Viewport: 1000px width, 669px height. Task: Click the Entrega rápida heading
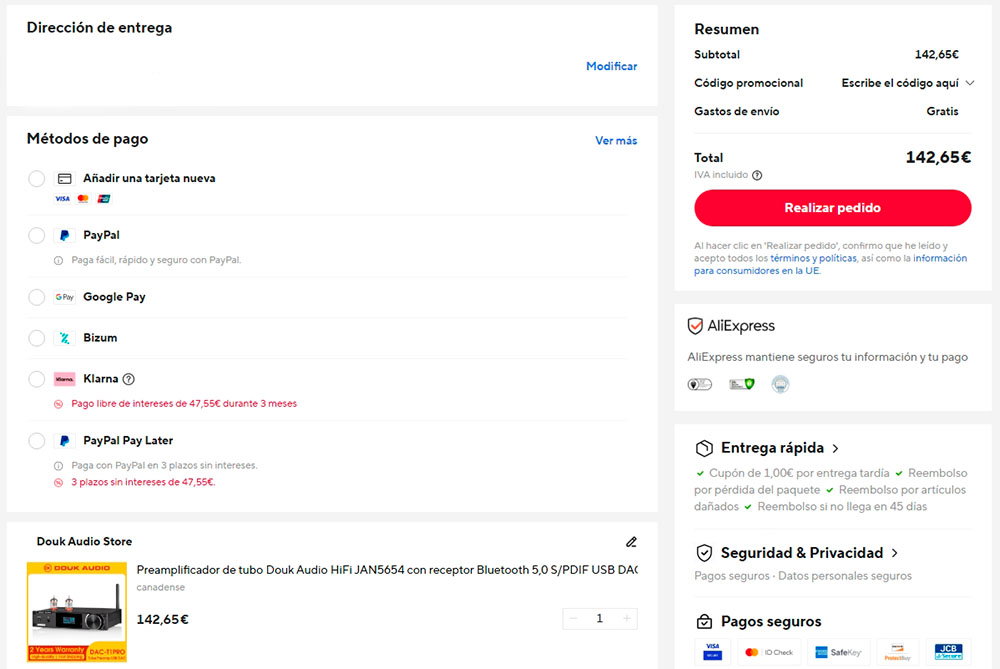[772, 448]
